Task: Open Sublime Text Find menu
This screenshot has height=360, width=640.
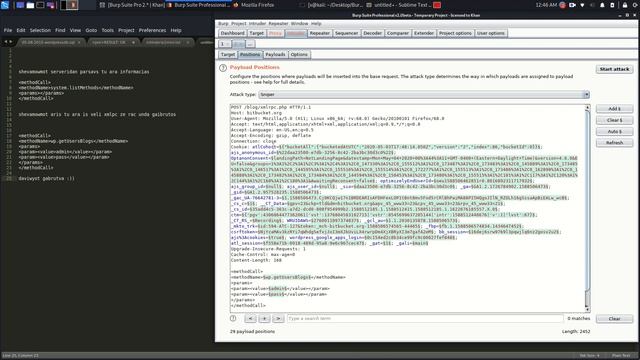Action: pos(60,30)
